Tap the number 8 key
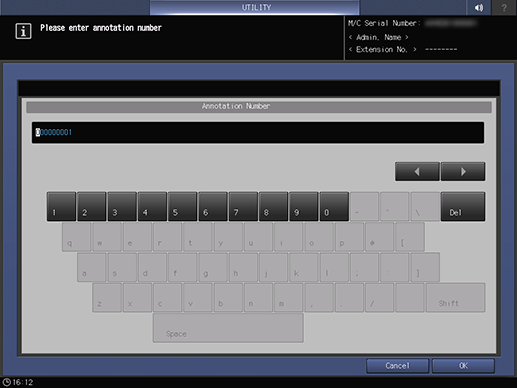Image resolution: width=517 pixels, height=388 pixels. click(273, 206)
